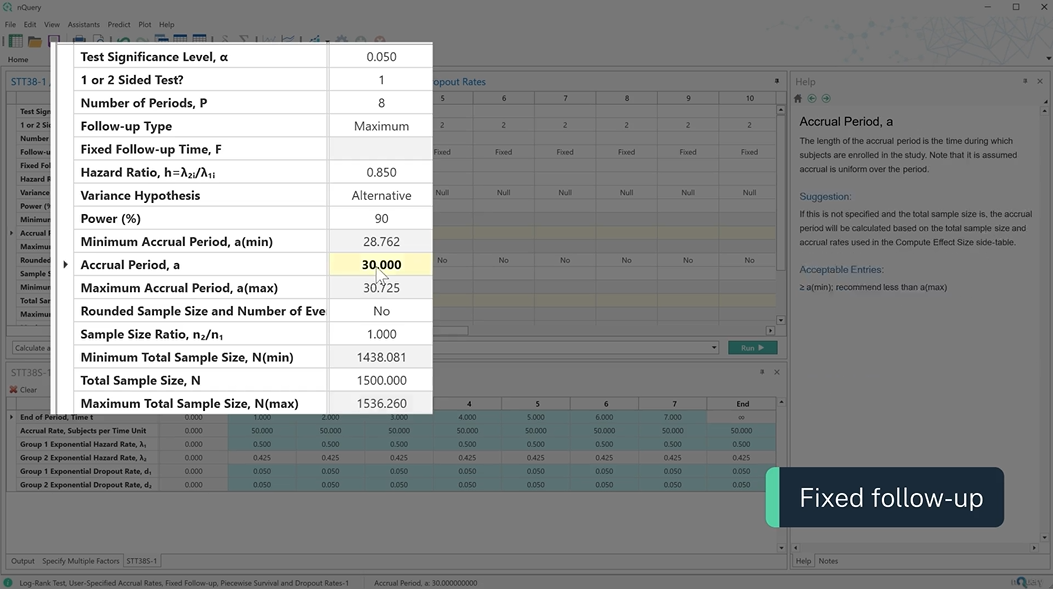Expand the Calculate dropdown arrow beside Run
This screenshot has height=589, width=1053.
(x=716, y=348)
